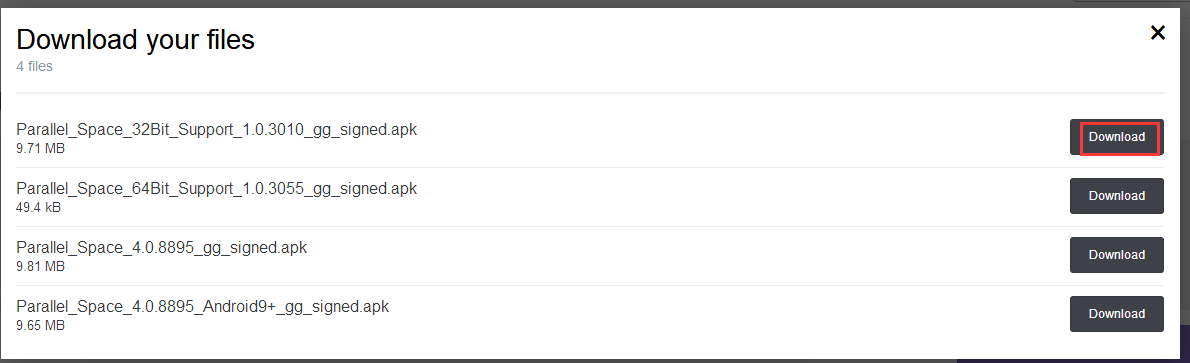Viewport: 1190px width, 363px height.
Task: Click the 9.71 MB size label
Action: click(40, 149)
